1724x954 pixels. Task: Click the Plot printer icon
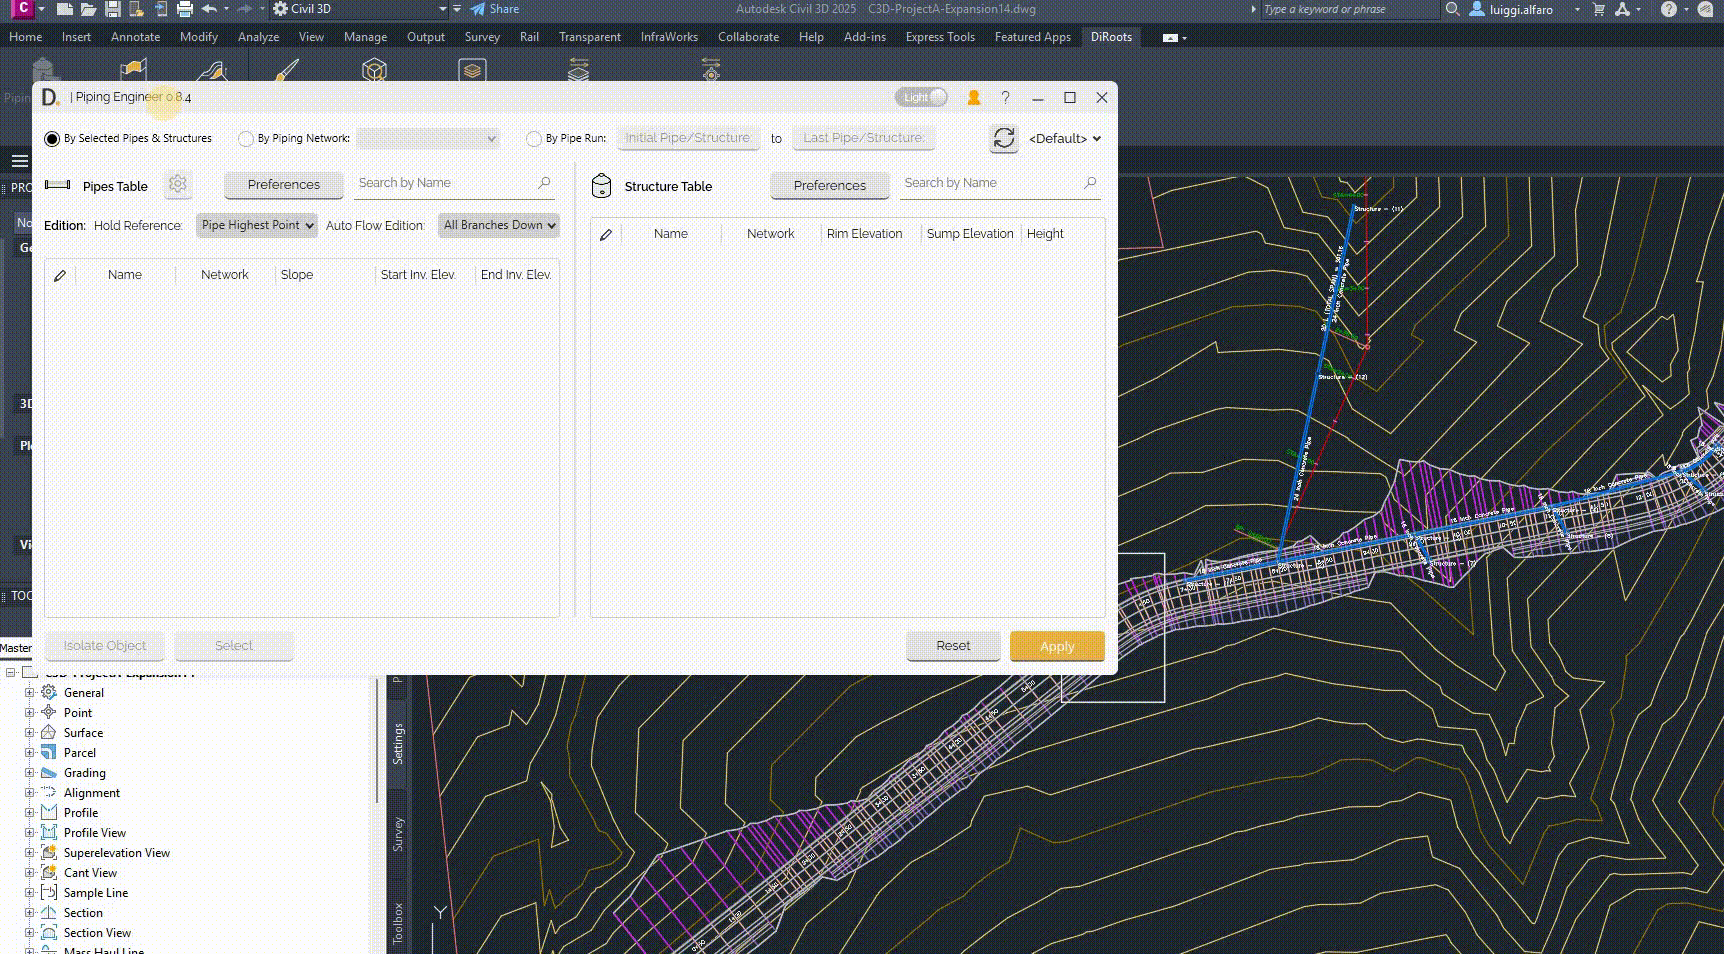point(185,9)
